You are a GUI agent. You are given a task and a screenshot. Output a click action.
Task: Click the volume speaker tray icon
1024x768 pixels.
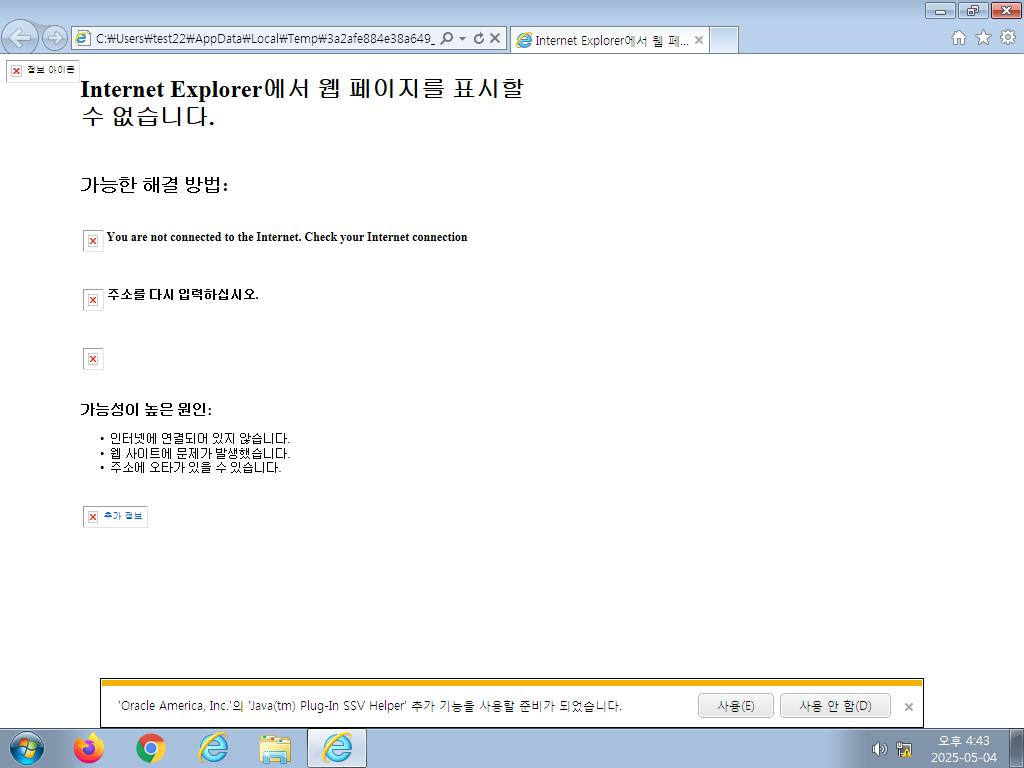click(x=880, y=749)
